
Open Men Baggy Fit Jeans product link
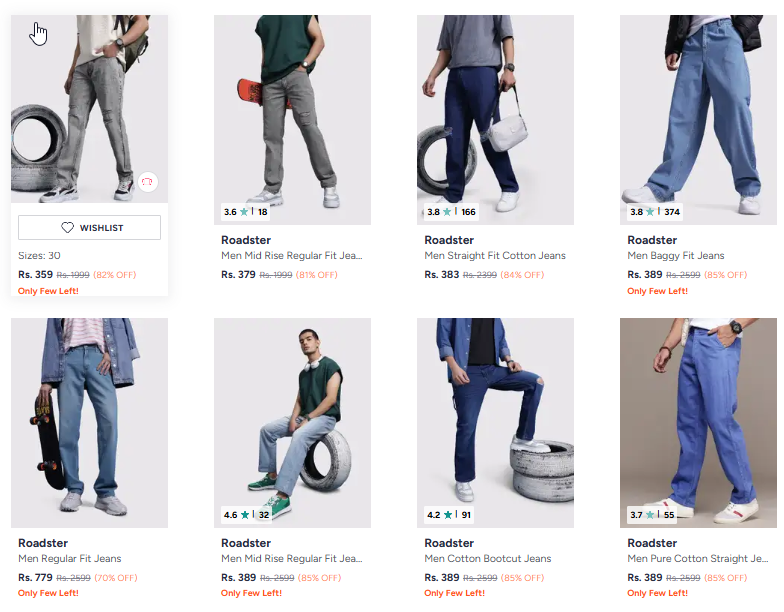pyautogui.click(x=675, y=256)
